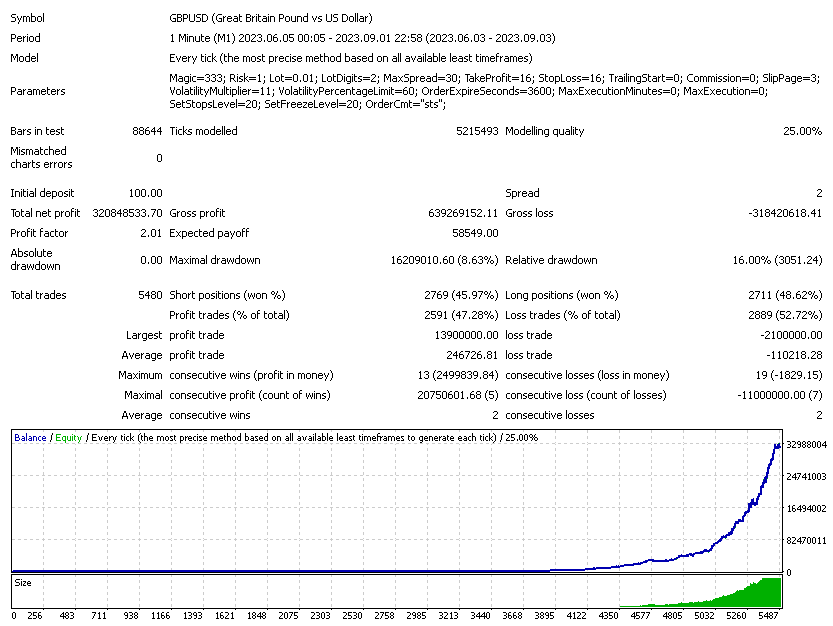
Task: Click the Equity legend label on the chart
Action: coord(69,438)
